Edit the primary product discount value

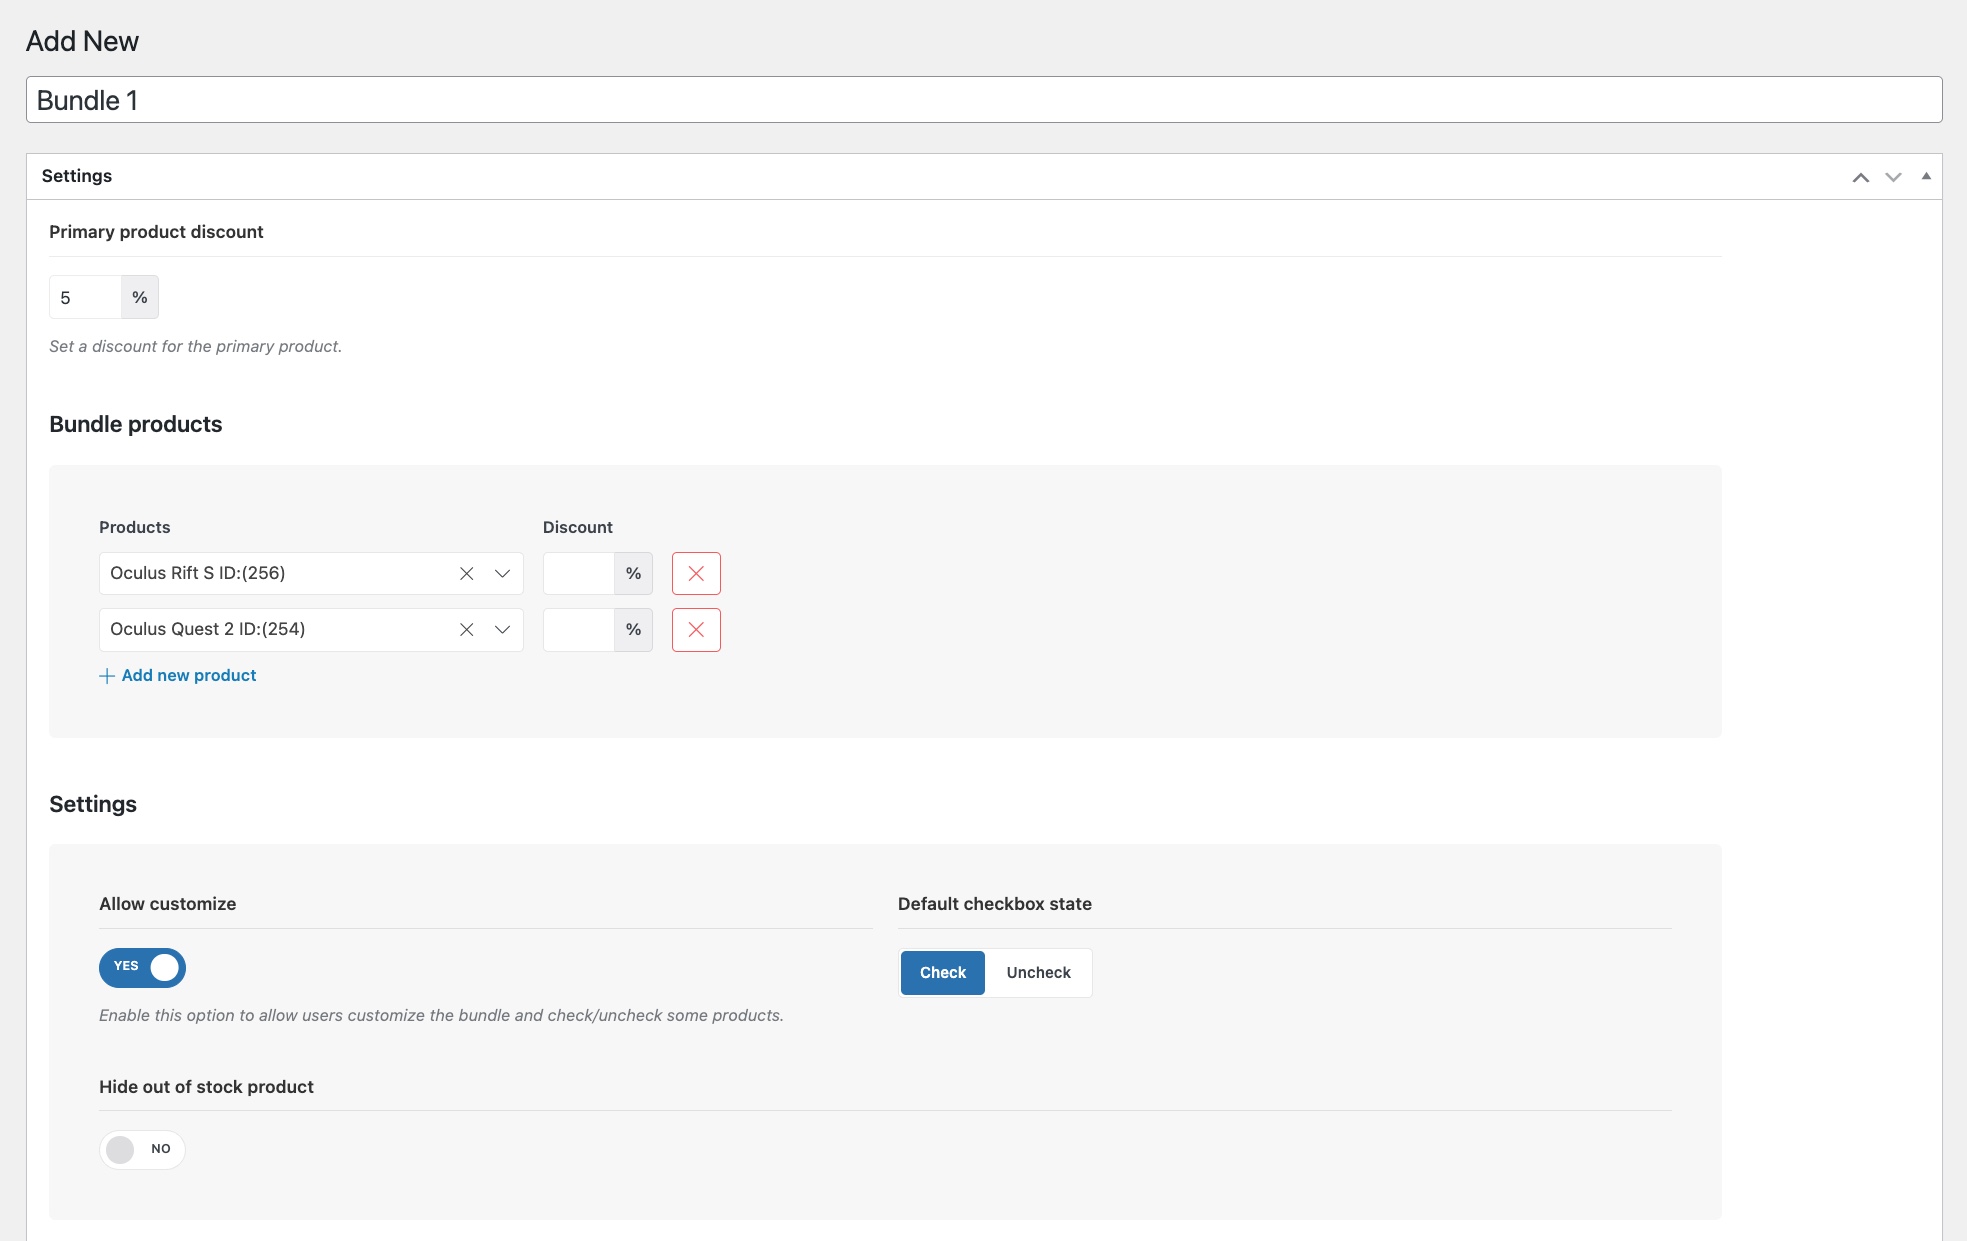click(x=85, y=297)
